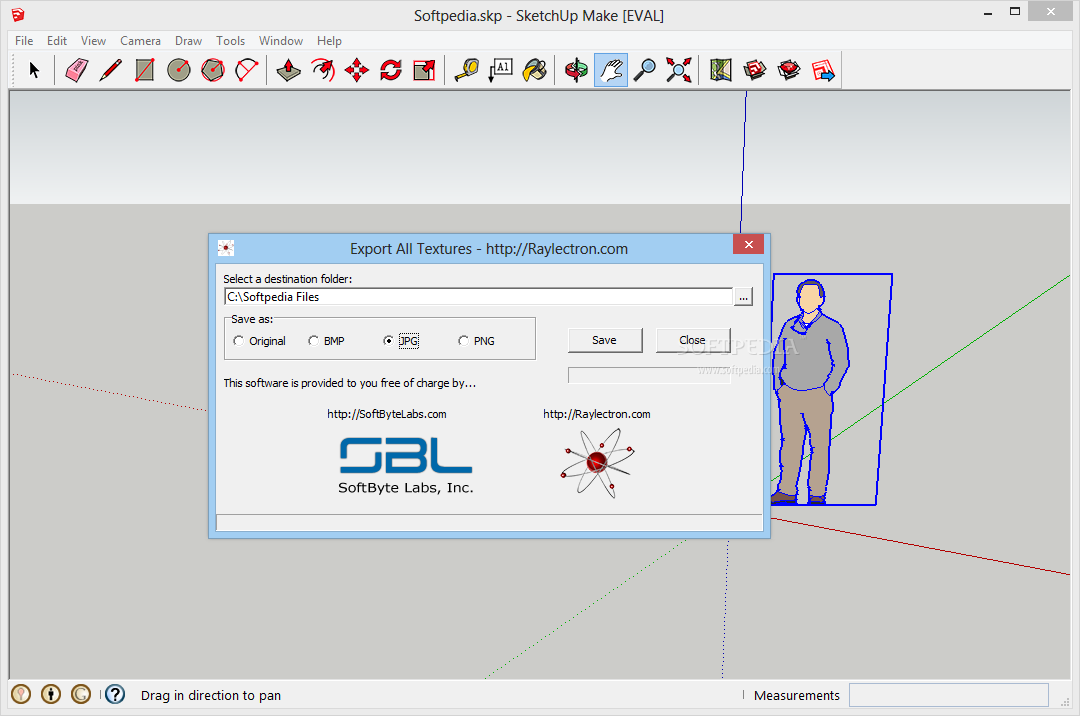Select the Original save format option

click(x=259, y=341)
